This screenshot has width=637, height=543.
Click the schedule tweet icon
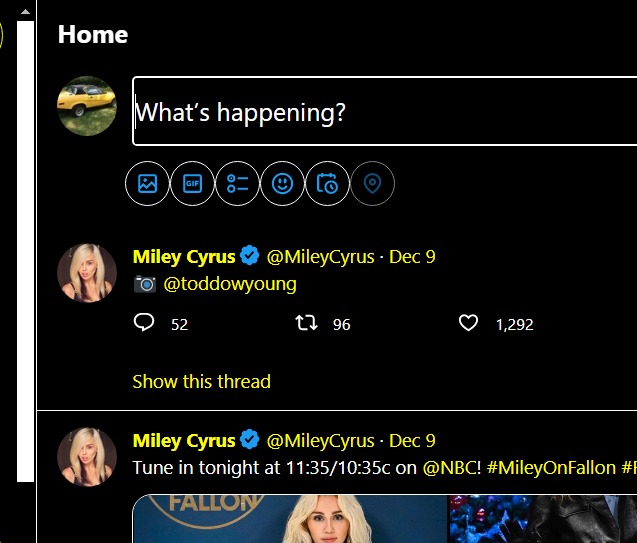(327, 184)
